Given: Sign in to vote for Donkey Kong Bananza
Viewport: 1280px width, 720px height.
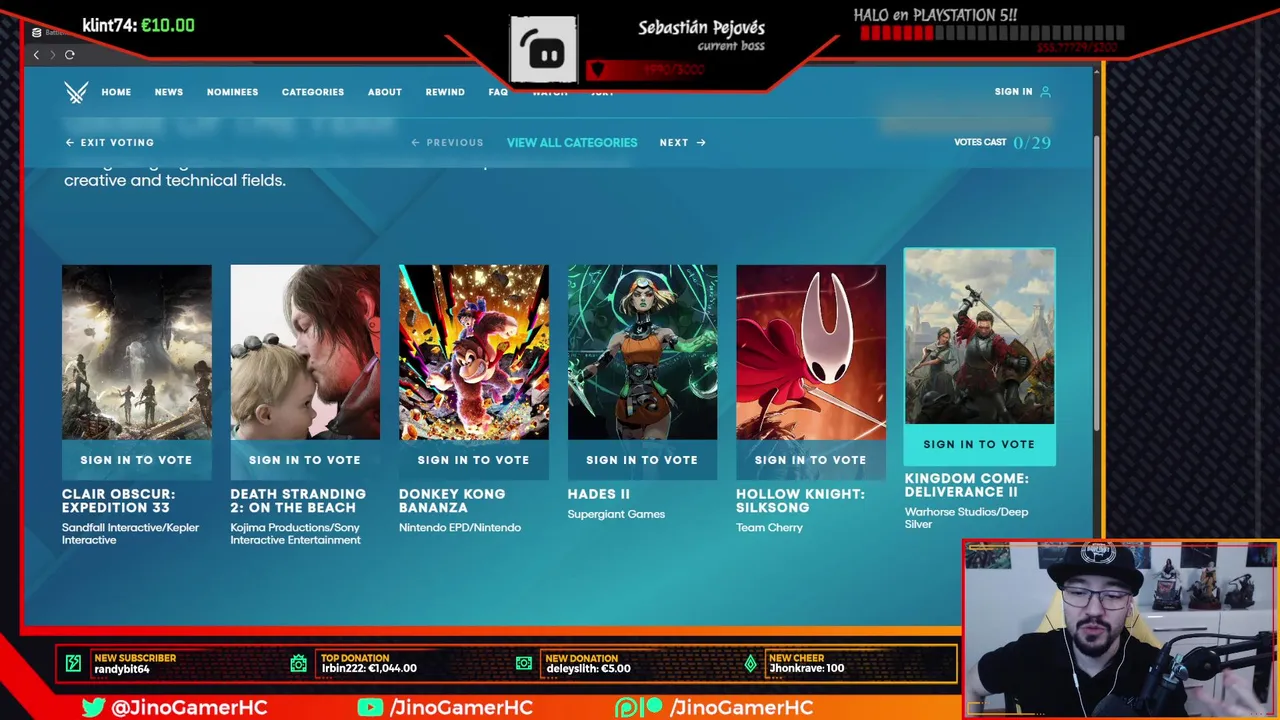Looking at the screenshot, I should point(473,460).
